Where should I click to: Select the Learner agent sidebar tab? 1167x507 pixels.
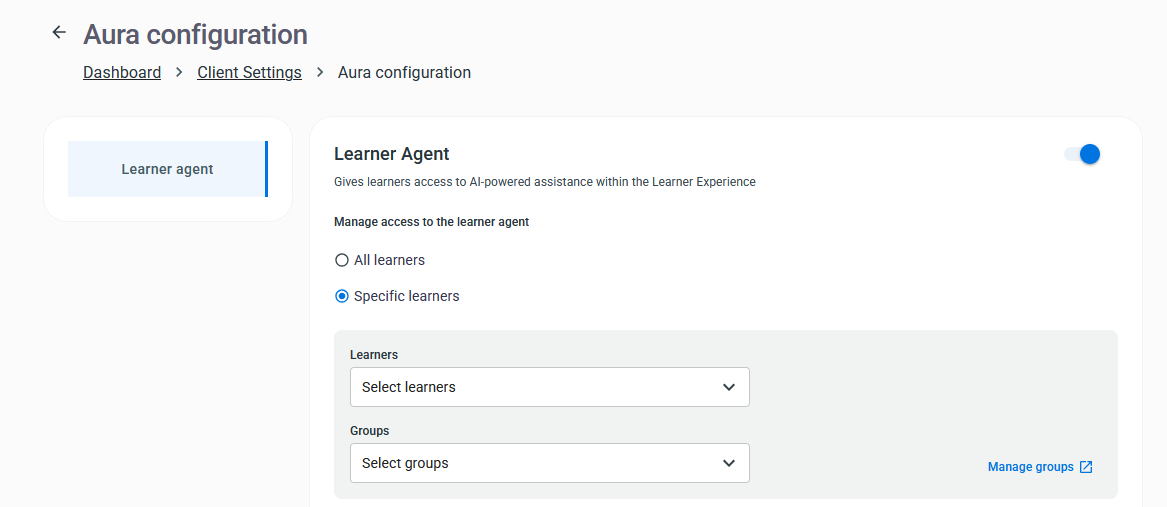tap(167, 169)
